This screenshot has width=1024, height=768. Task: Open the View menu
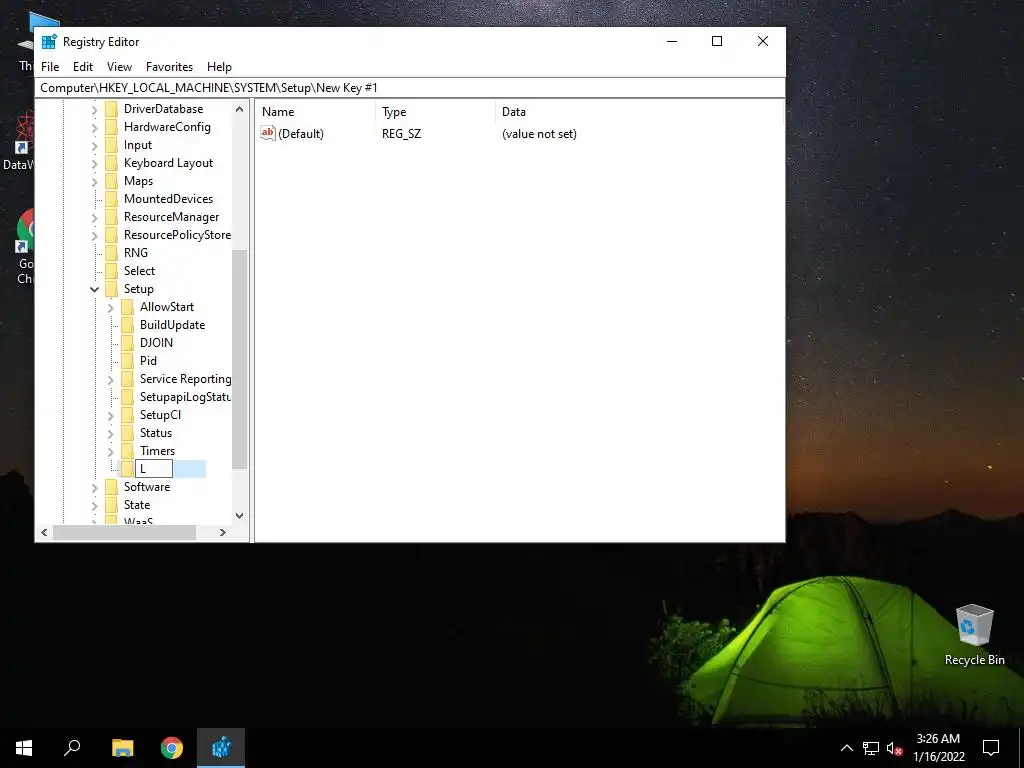click(119, 67)
